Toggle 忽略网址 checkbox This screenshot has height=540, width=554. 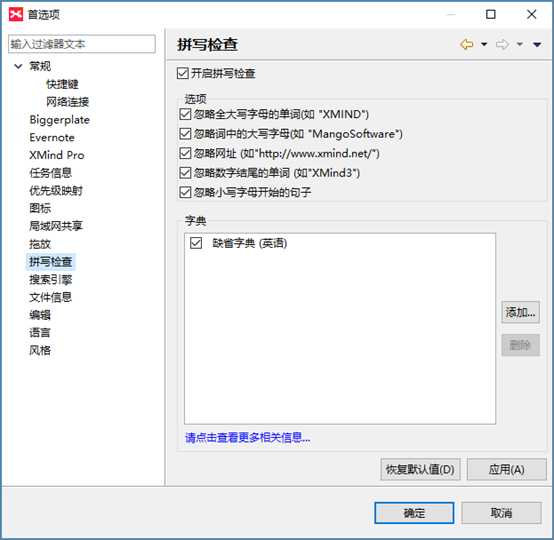coord(185,153)
